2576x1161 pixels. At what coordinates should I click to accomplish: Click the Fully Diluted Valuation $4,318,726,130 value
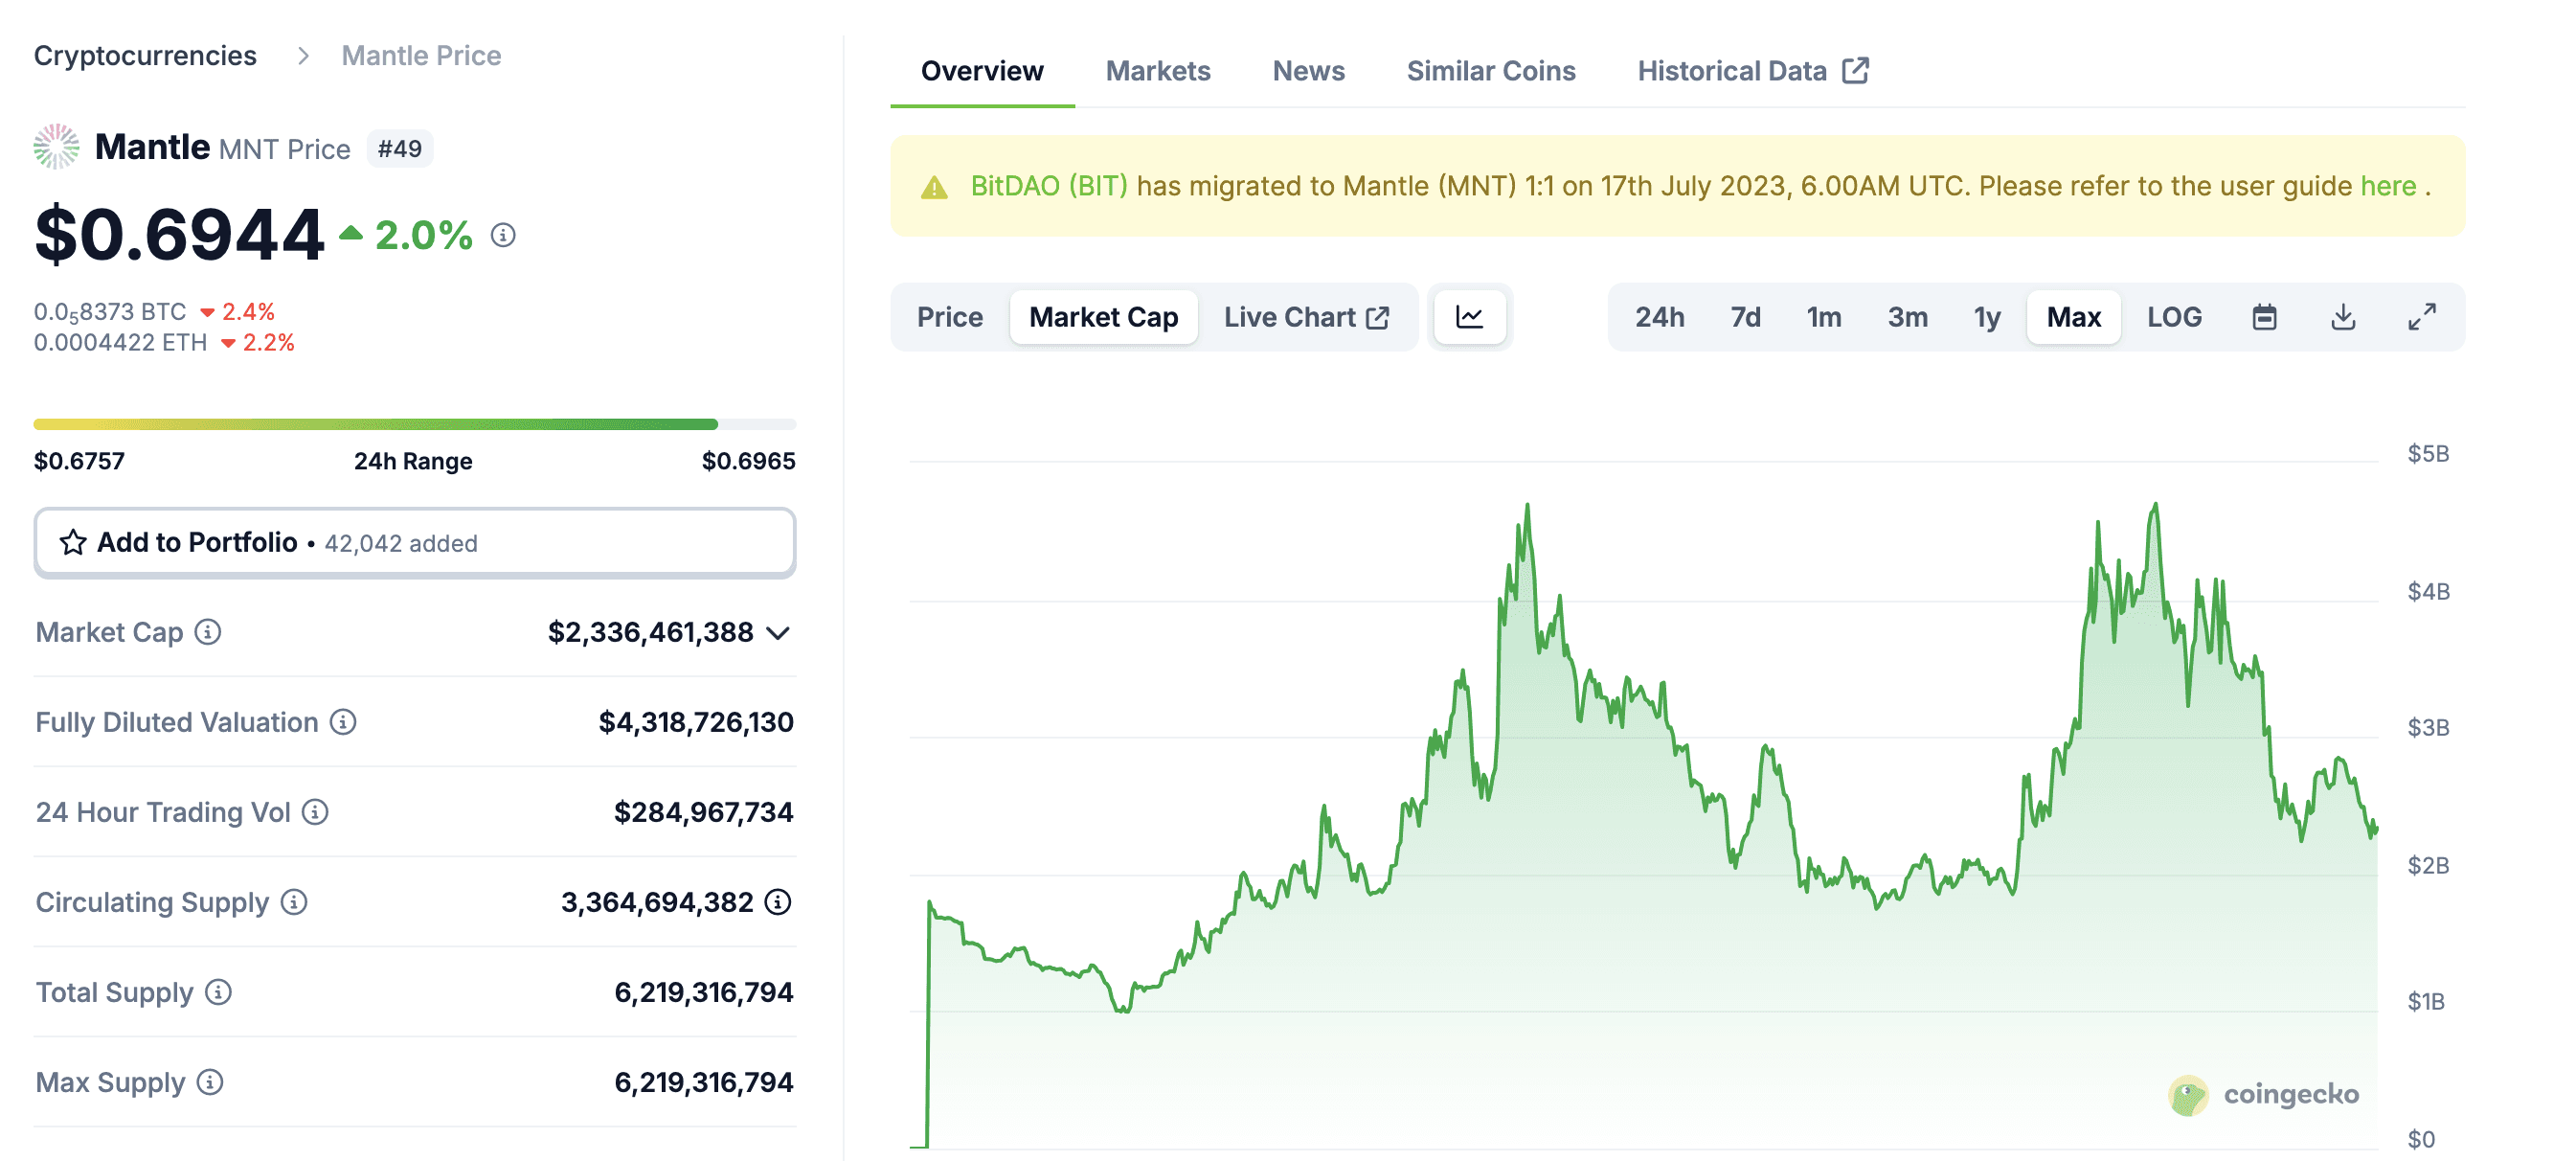tap(696, 722)
